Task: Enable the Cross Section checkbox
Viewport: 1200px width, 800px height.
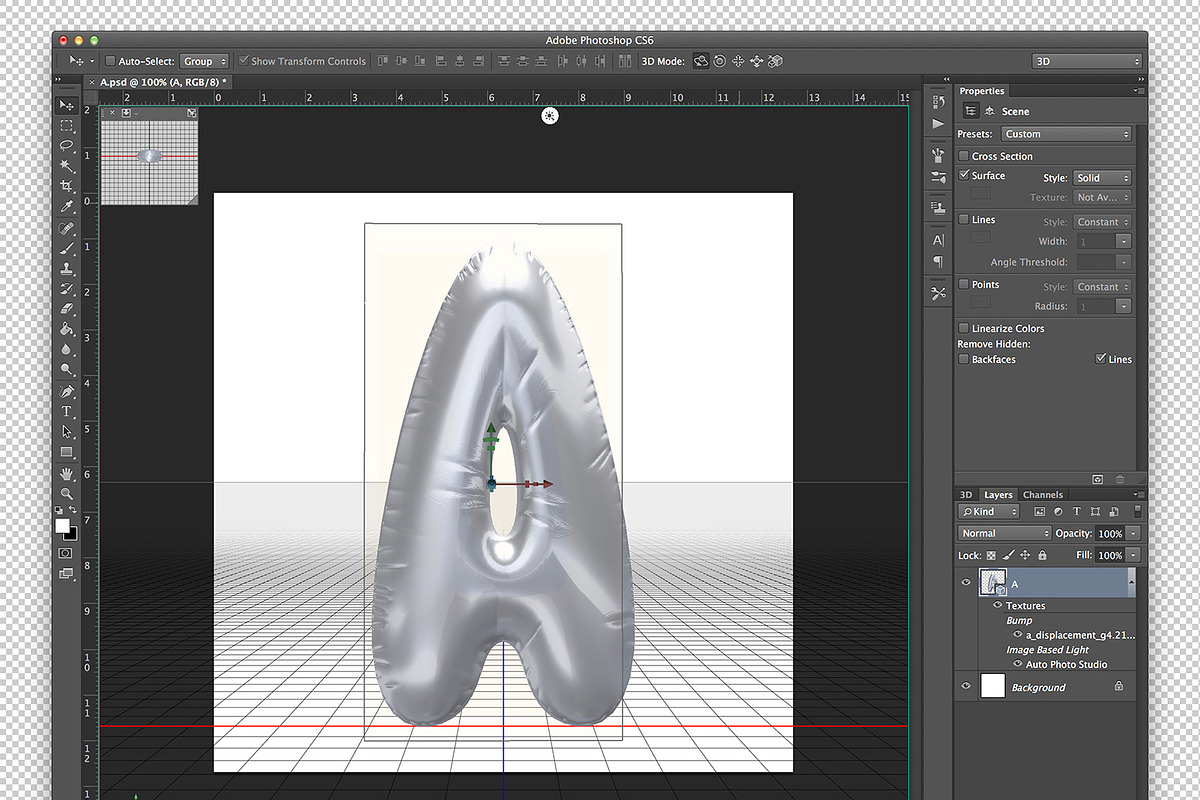Action: coord(964,156)
